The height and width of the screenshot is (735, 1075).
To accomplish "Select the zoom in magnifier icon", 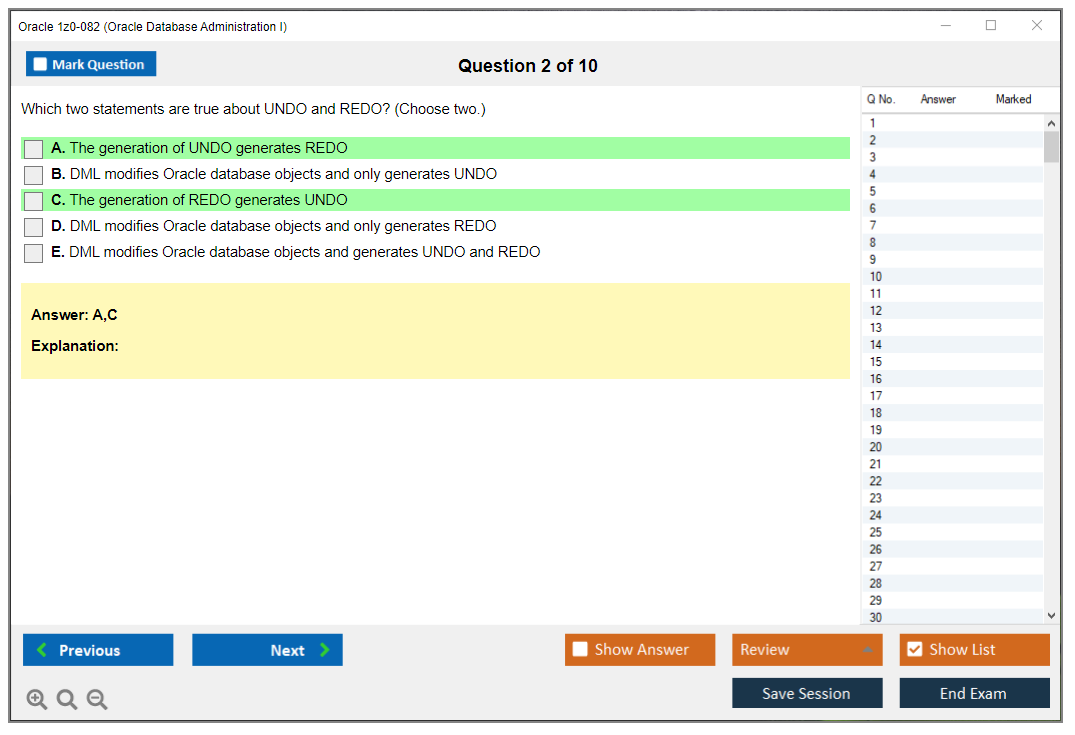I will pyautogui.click(x=36, y=699).
